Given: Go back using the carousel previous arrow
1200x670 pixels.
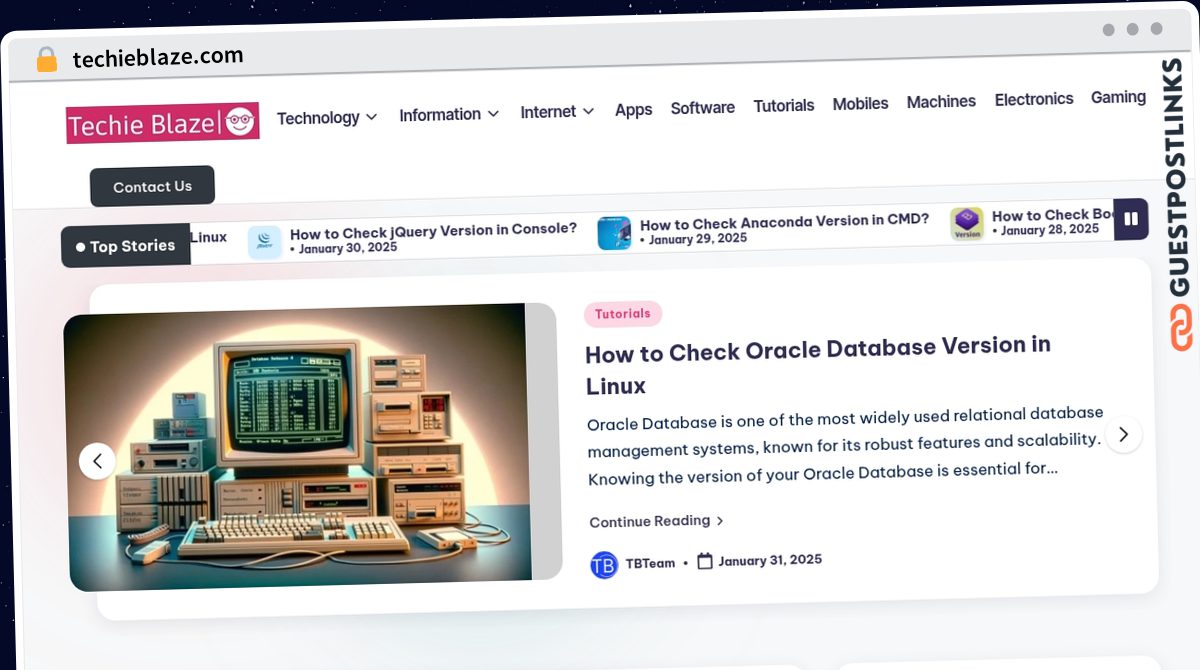Looking at the screenshot, I should 97,461.
